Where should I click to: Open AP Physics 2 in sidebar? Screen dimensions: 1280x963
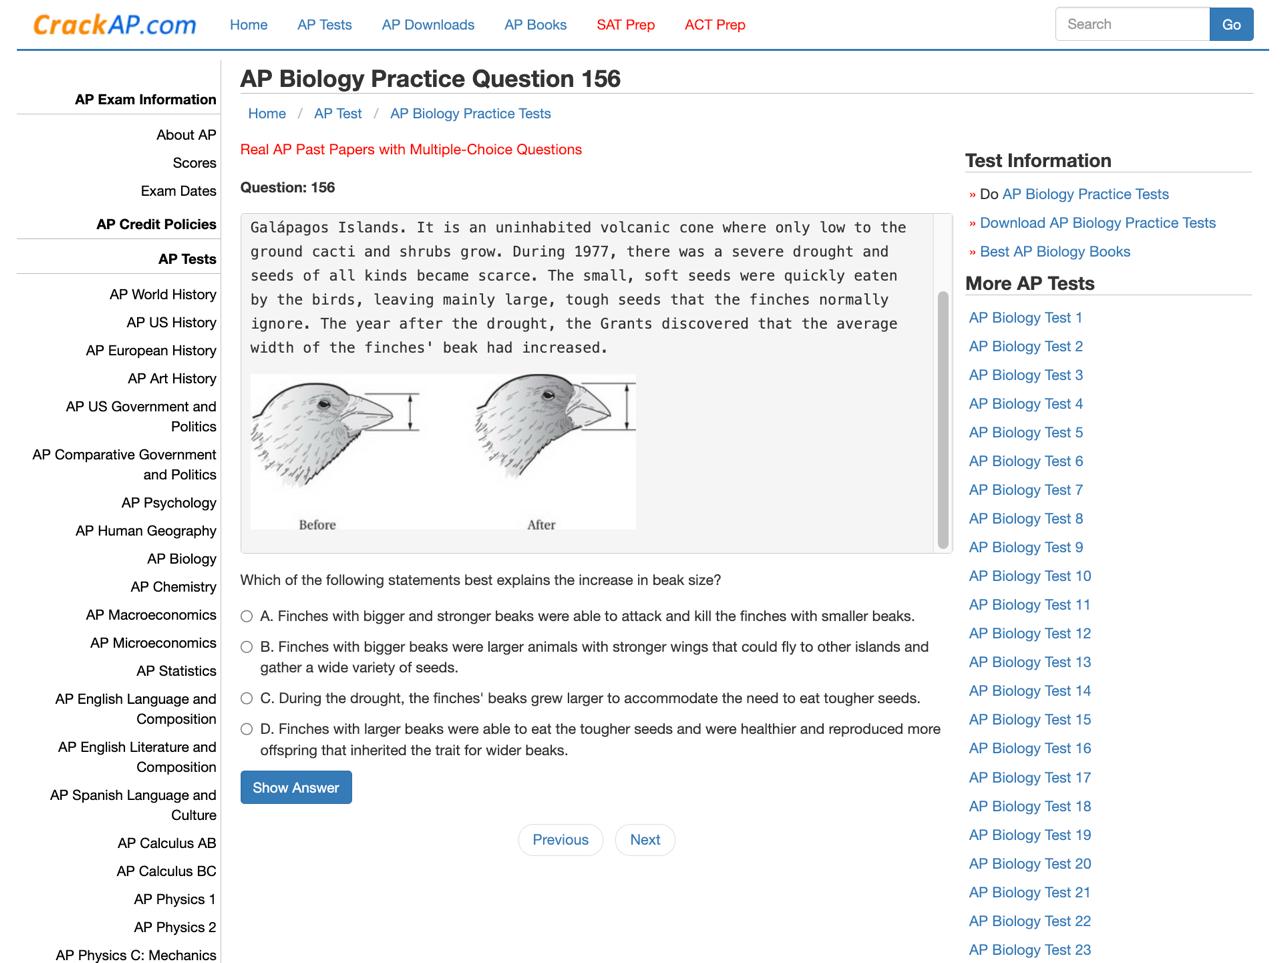(x=175, y=926)
